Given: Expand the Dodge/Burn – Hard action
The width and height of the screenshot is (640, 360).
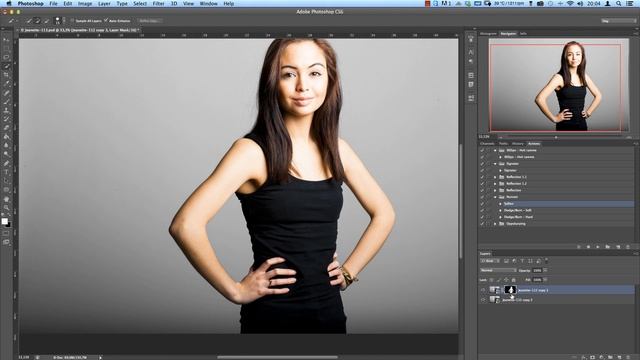Looking at the screenshot, I should [500, 217].
